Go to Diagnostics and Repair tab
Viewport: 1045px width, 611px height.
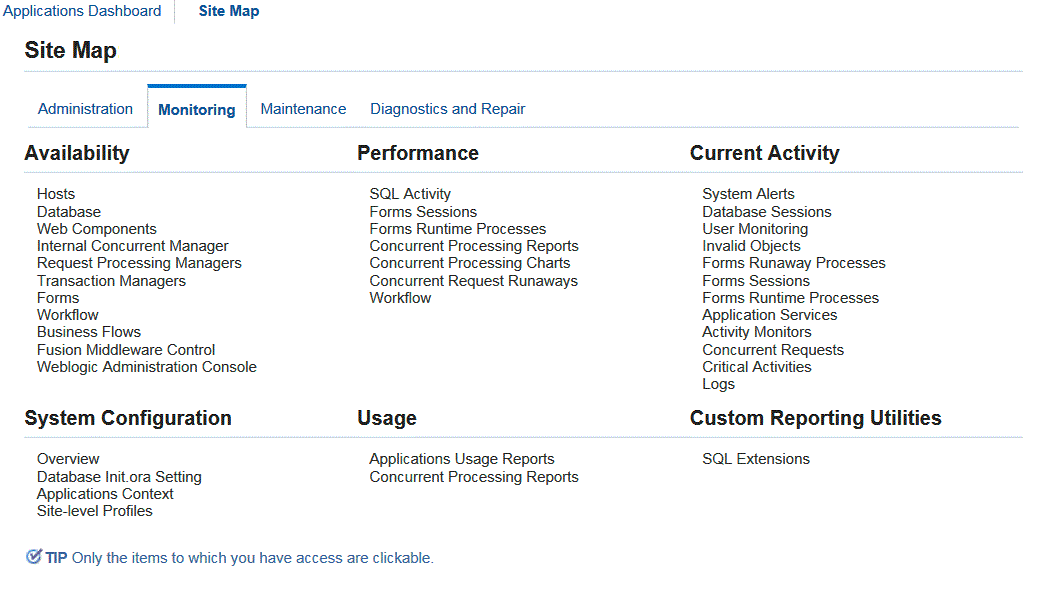447,109
